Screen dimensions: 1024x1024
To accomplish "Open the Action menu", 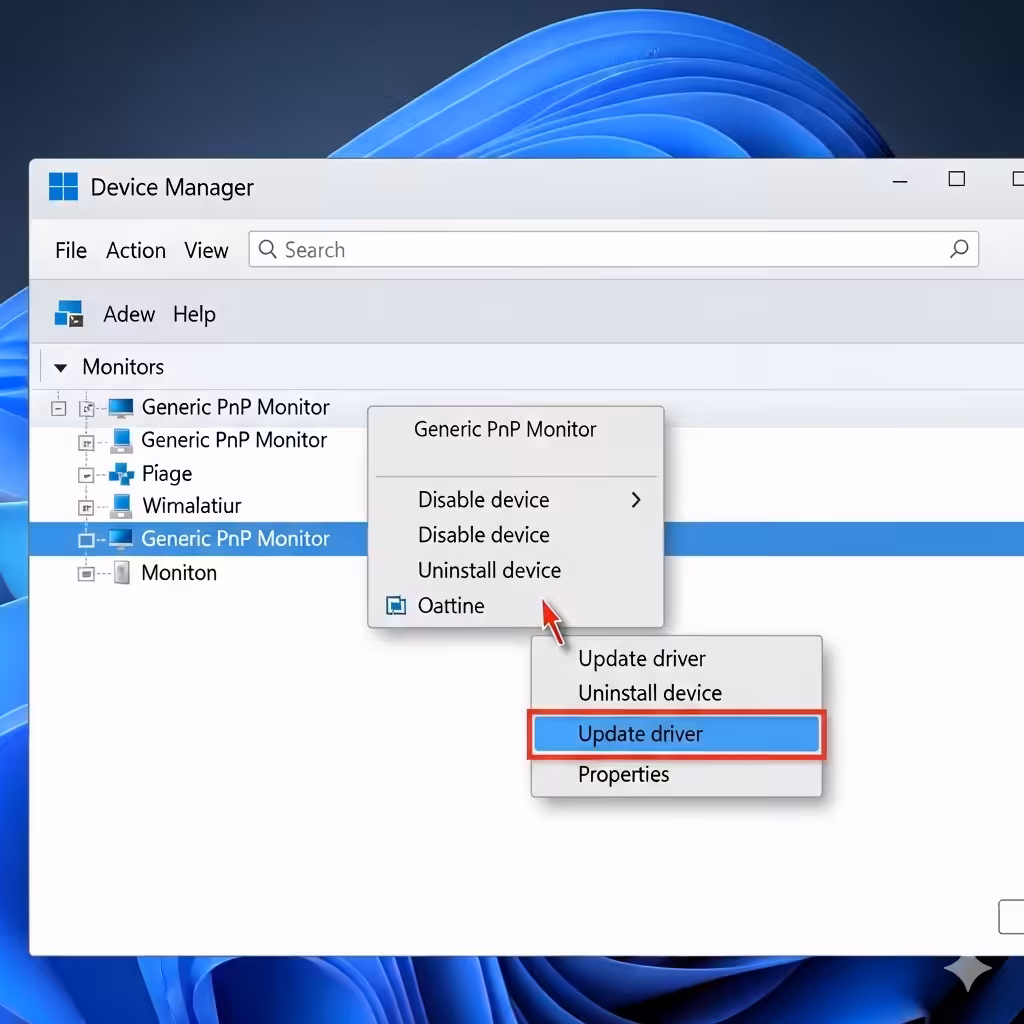I will point(136,250).
